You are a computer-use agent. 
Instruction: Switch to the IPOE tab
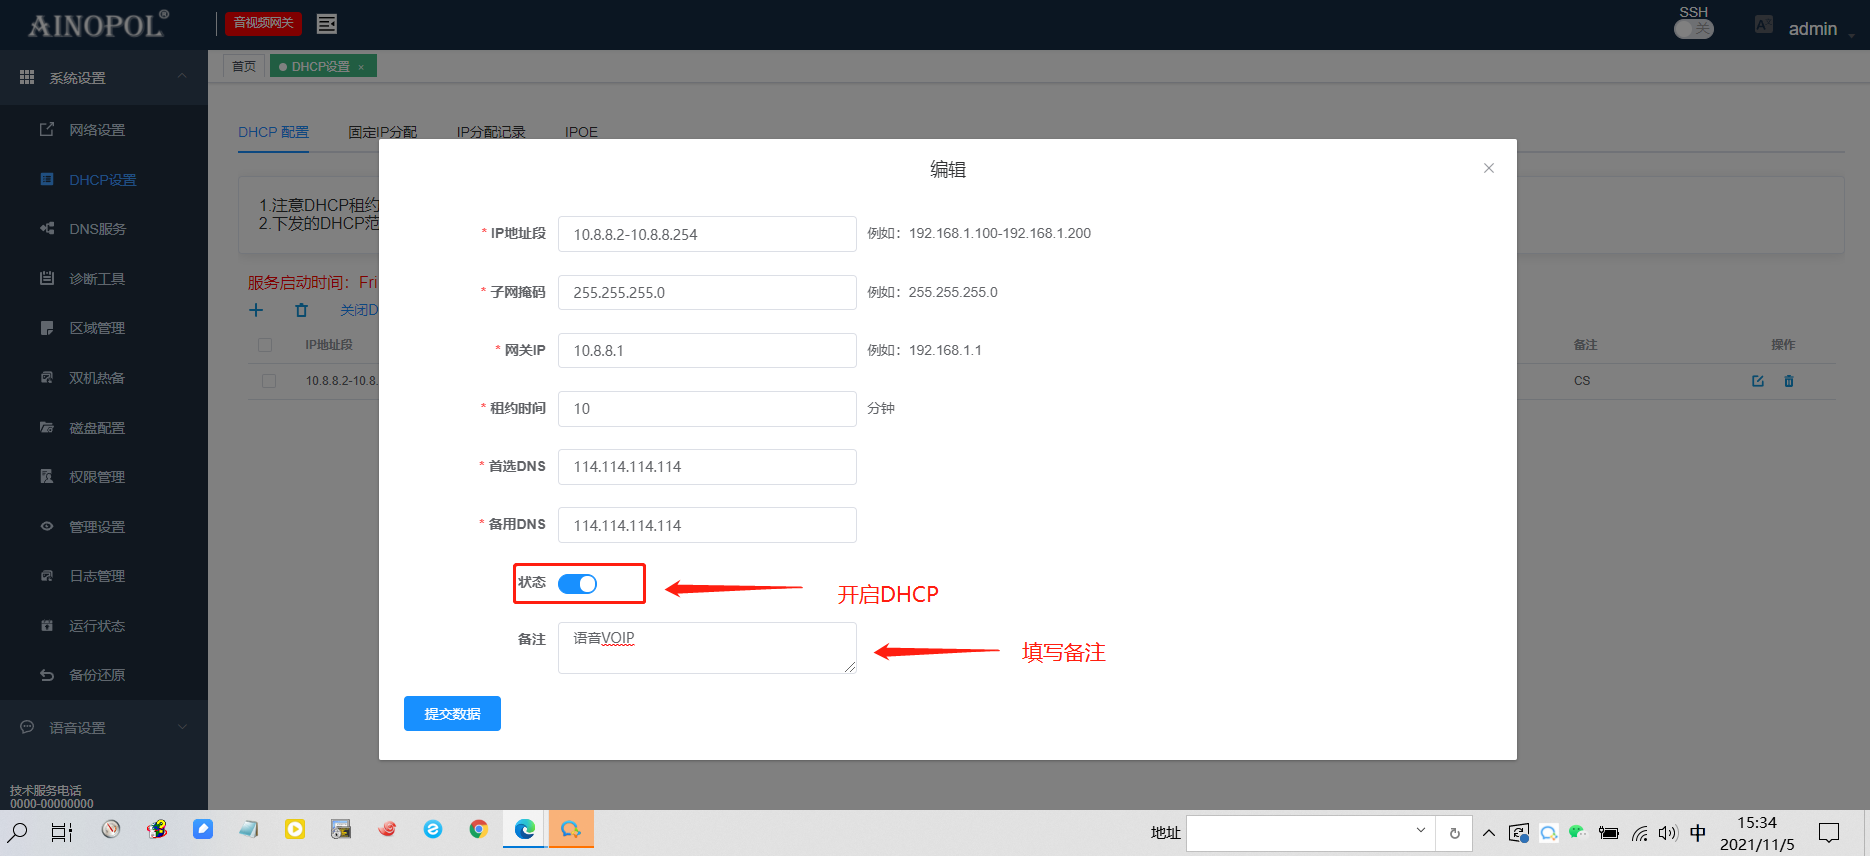click(x=581, y=132)
